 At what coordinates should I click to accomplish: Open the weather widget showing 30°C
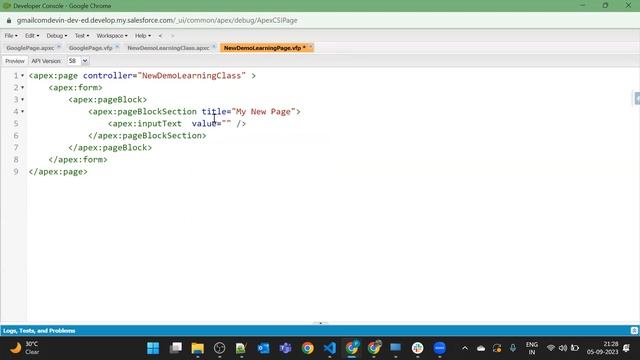[x=24, y=348]
